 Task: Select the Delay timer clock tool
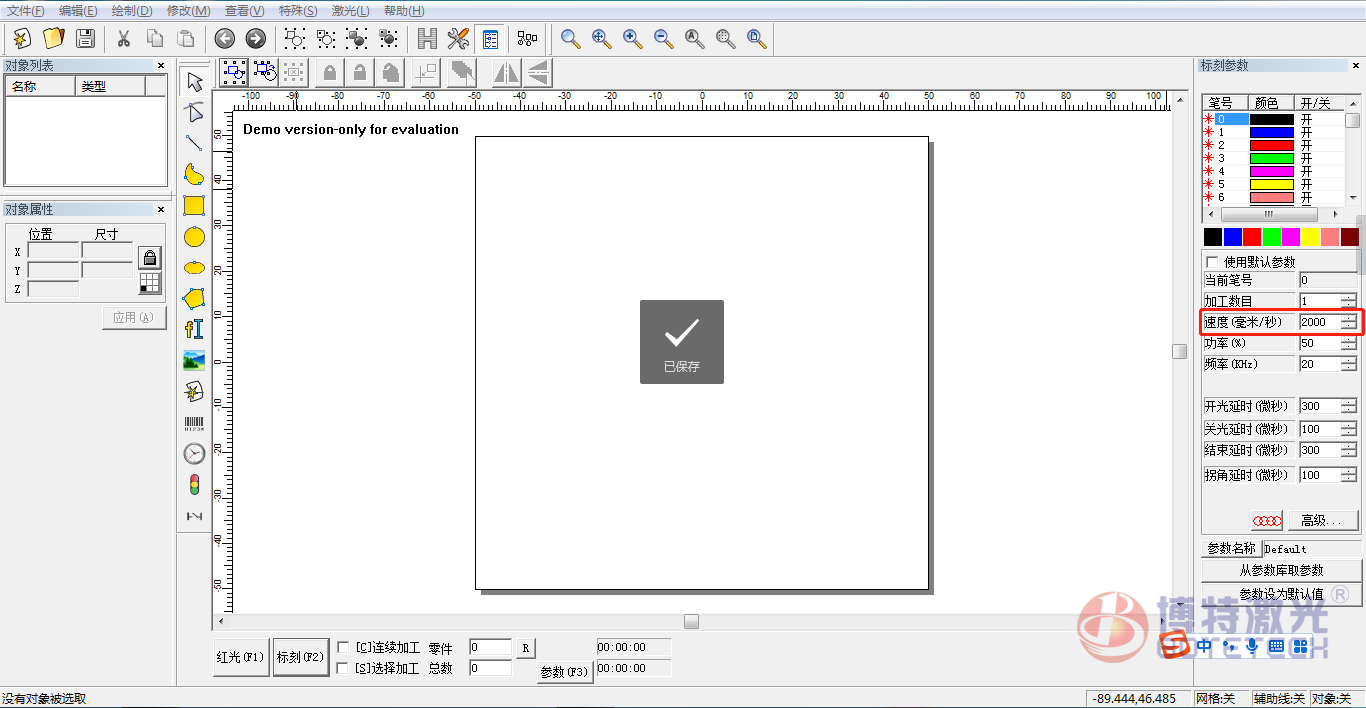[x=194, y=454]
